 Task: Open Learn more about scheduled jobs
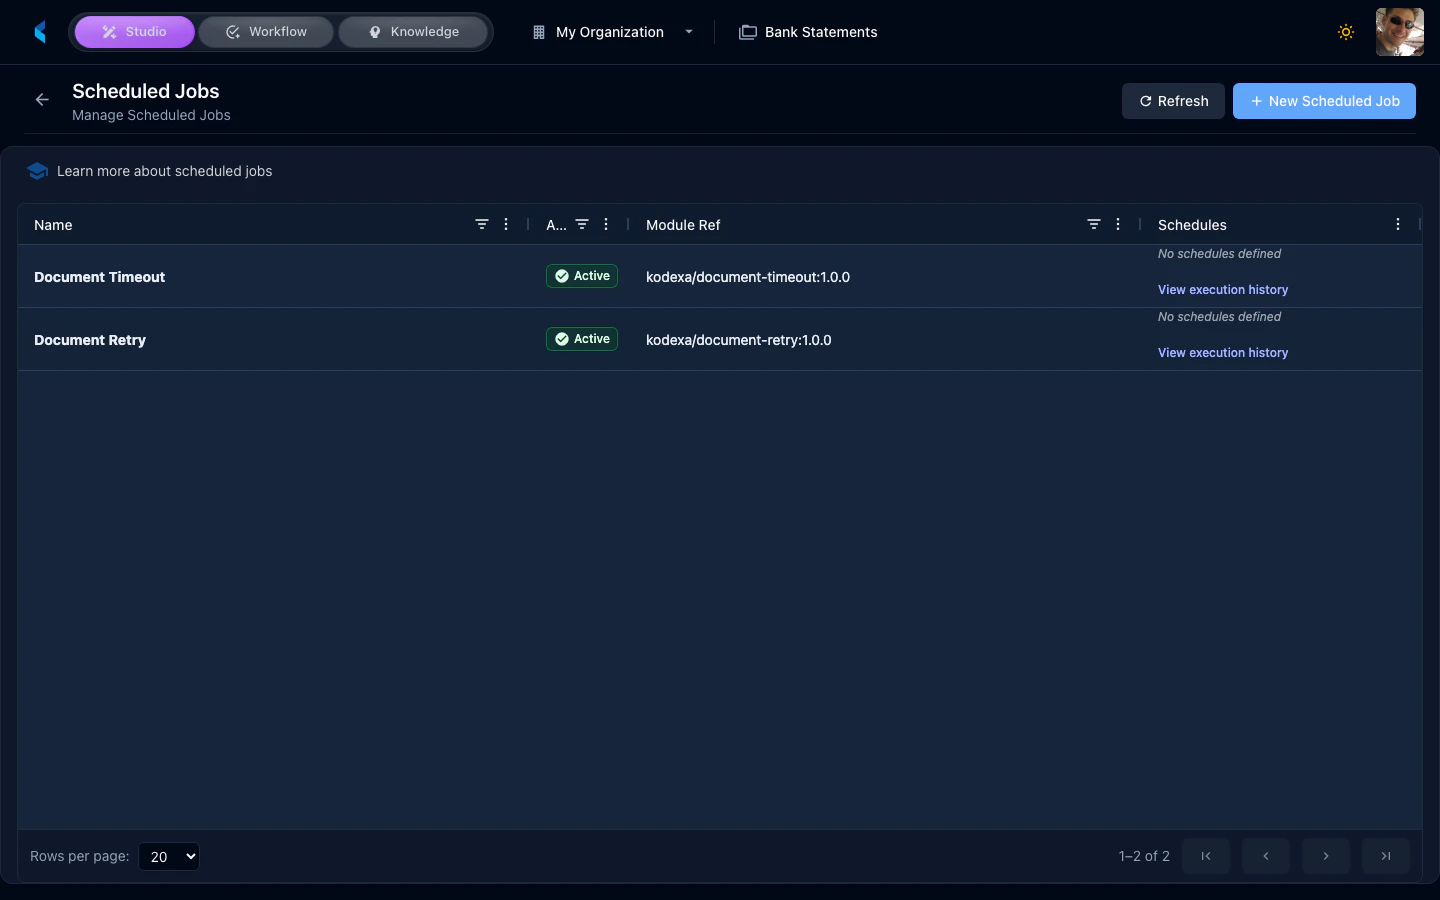(165, 170)
